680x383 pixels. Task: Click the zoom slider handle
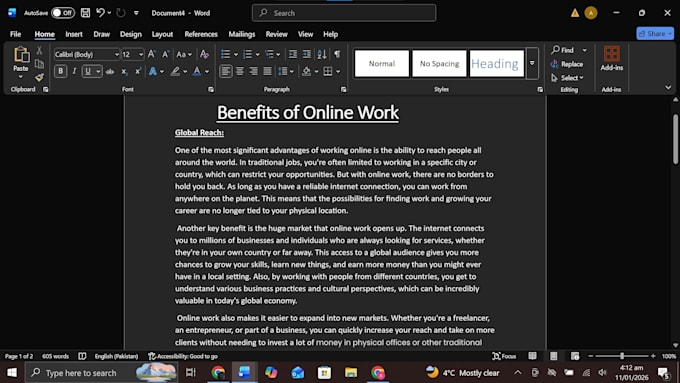click(622, 356)
